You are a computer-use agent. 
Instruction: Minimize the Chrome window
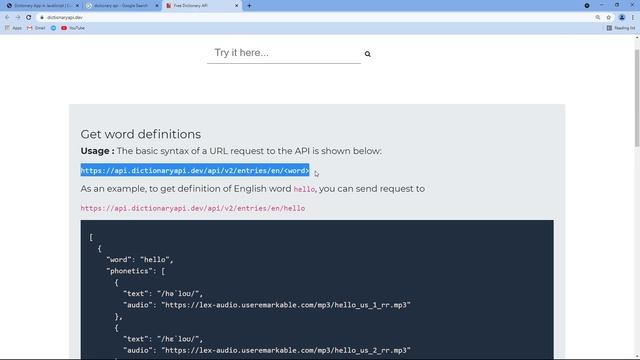pyautogui.click(x=602, y=5)
